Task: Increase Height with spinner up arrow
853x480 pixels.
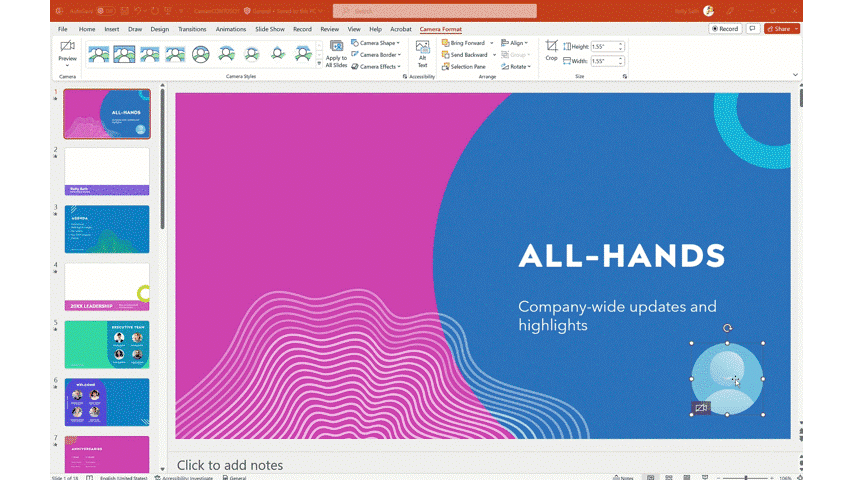Action: [x=621, y=45]
